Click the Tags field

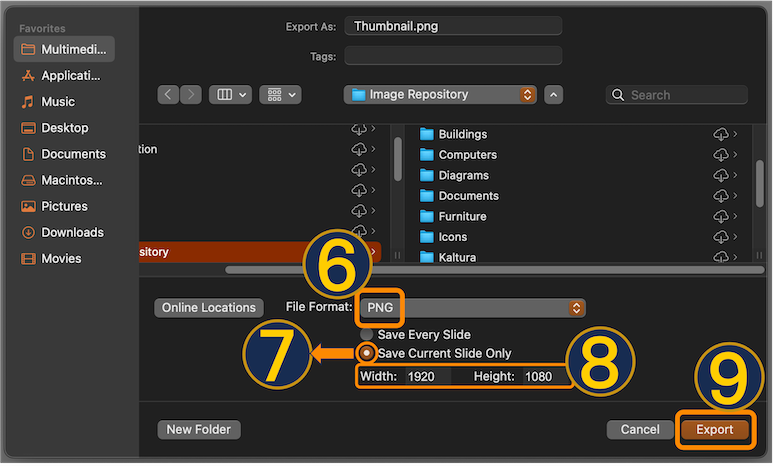point(453,56)
